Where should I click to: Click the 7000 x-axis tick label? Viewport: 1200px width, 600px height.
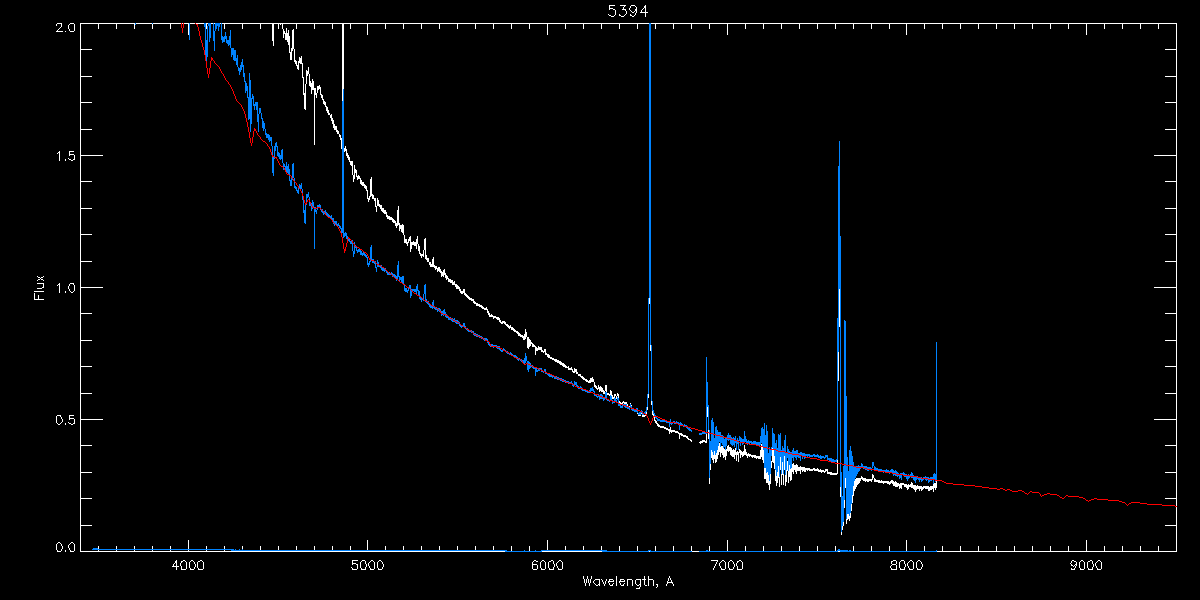click(727, 565)
